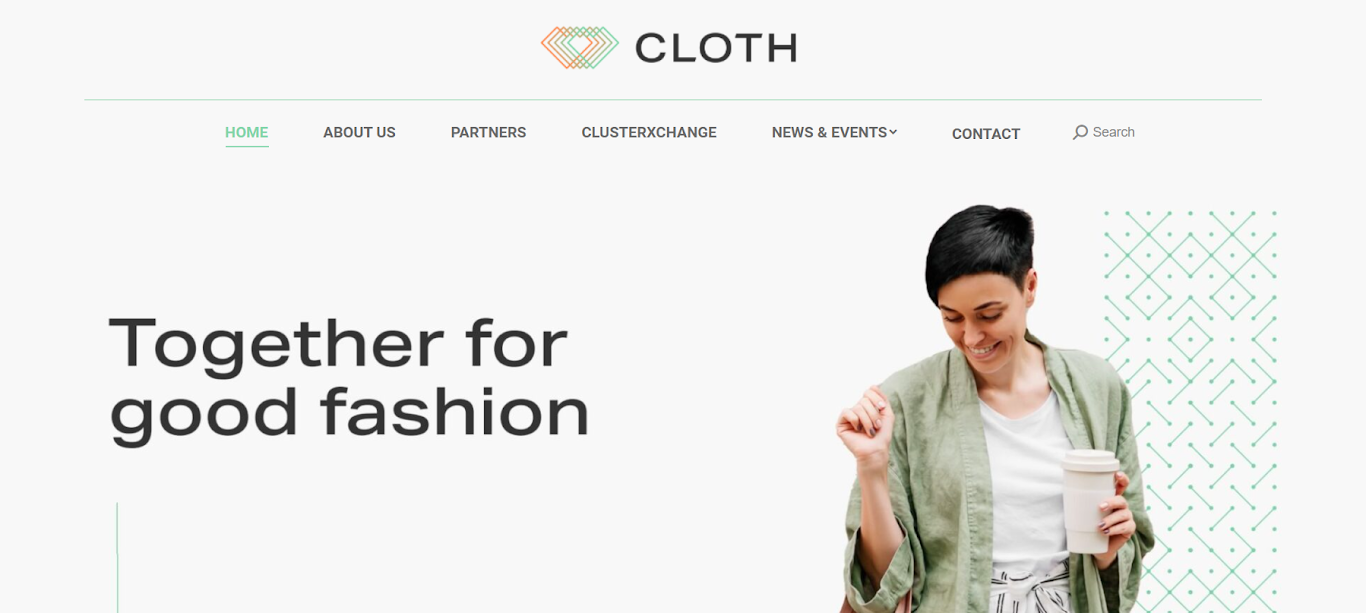This screenshot has height=613, width=1366.
Task: Click the green vertical line below headline
Action: pos(117,558)
